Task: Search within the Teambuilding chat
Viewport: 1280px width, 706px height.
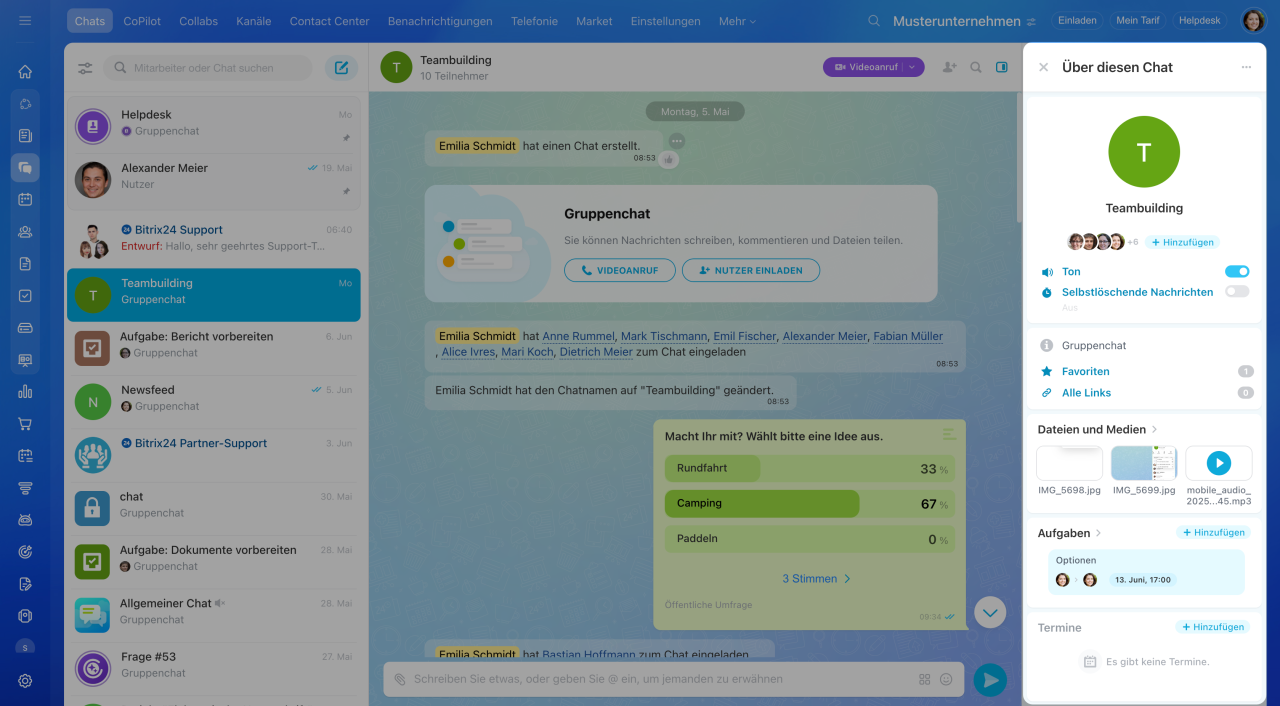Action: click(x=976, y=67)
